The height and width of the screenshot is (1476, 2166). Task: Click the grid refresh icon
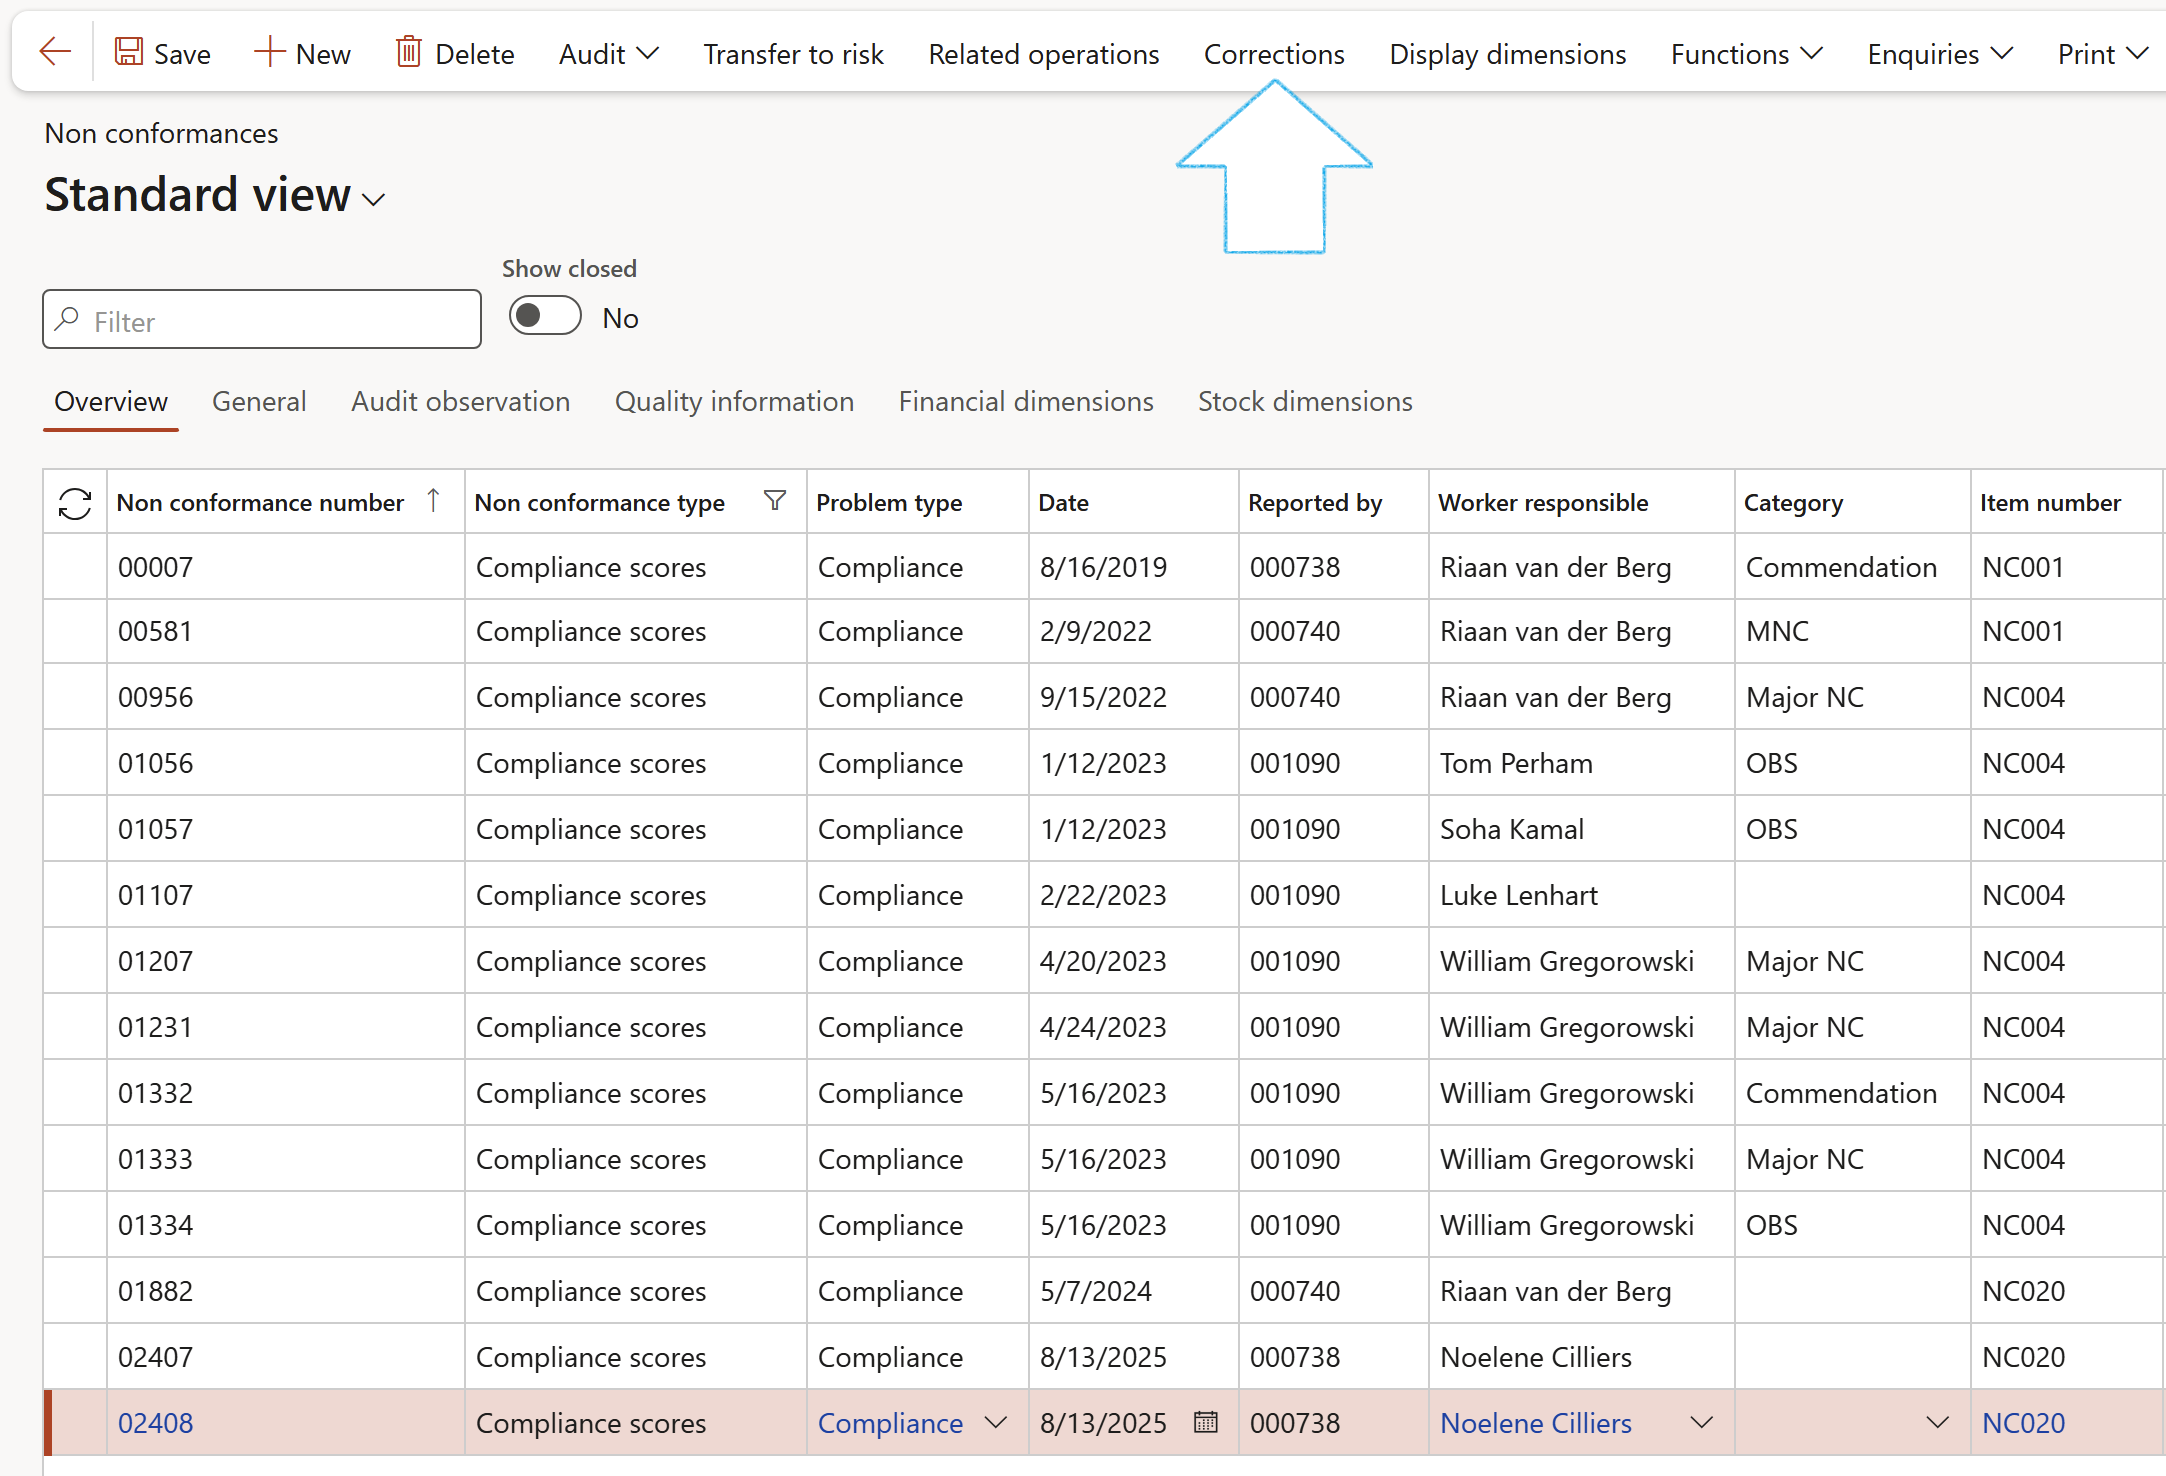[x=75, y=503]
